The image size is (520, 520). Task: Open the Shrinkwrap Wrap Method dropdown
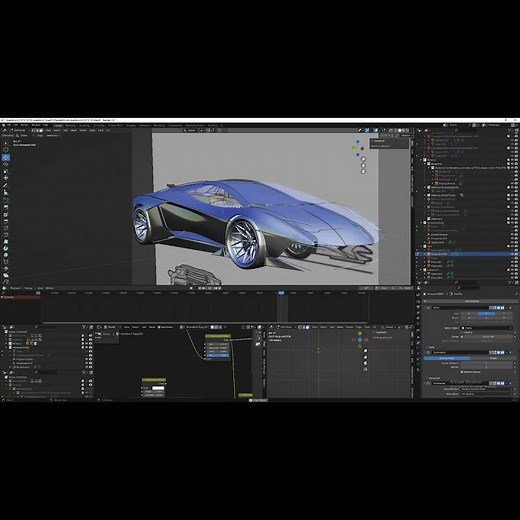point(486,389)
